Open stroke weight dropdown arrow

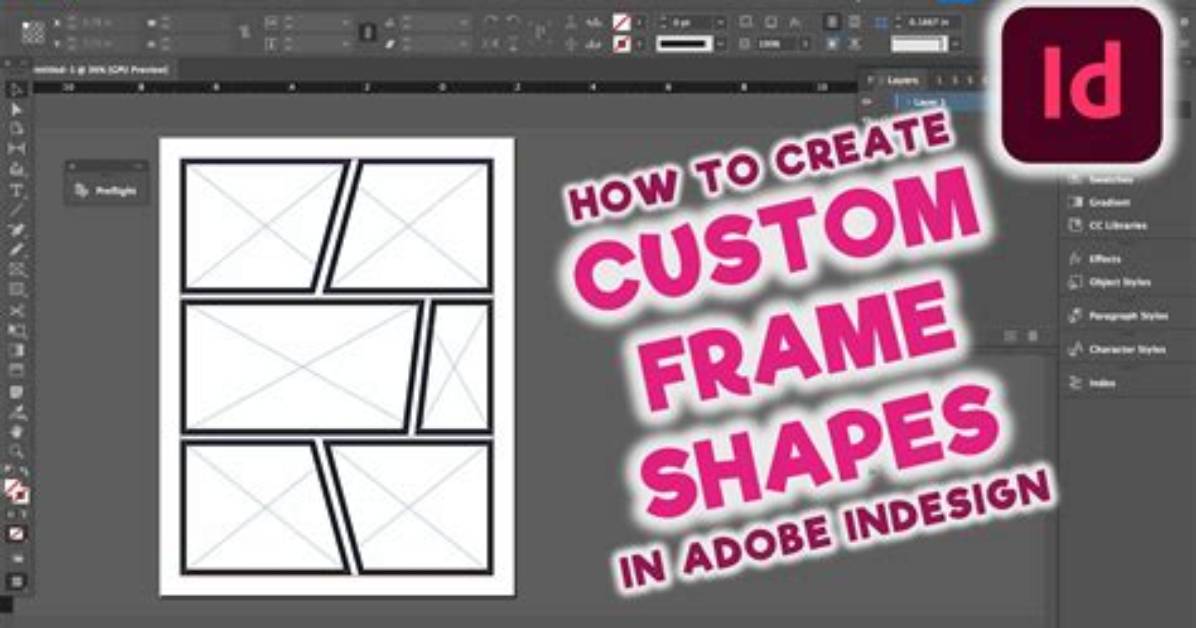(x=719, y=23)
